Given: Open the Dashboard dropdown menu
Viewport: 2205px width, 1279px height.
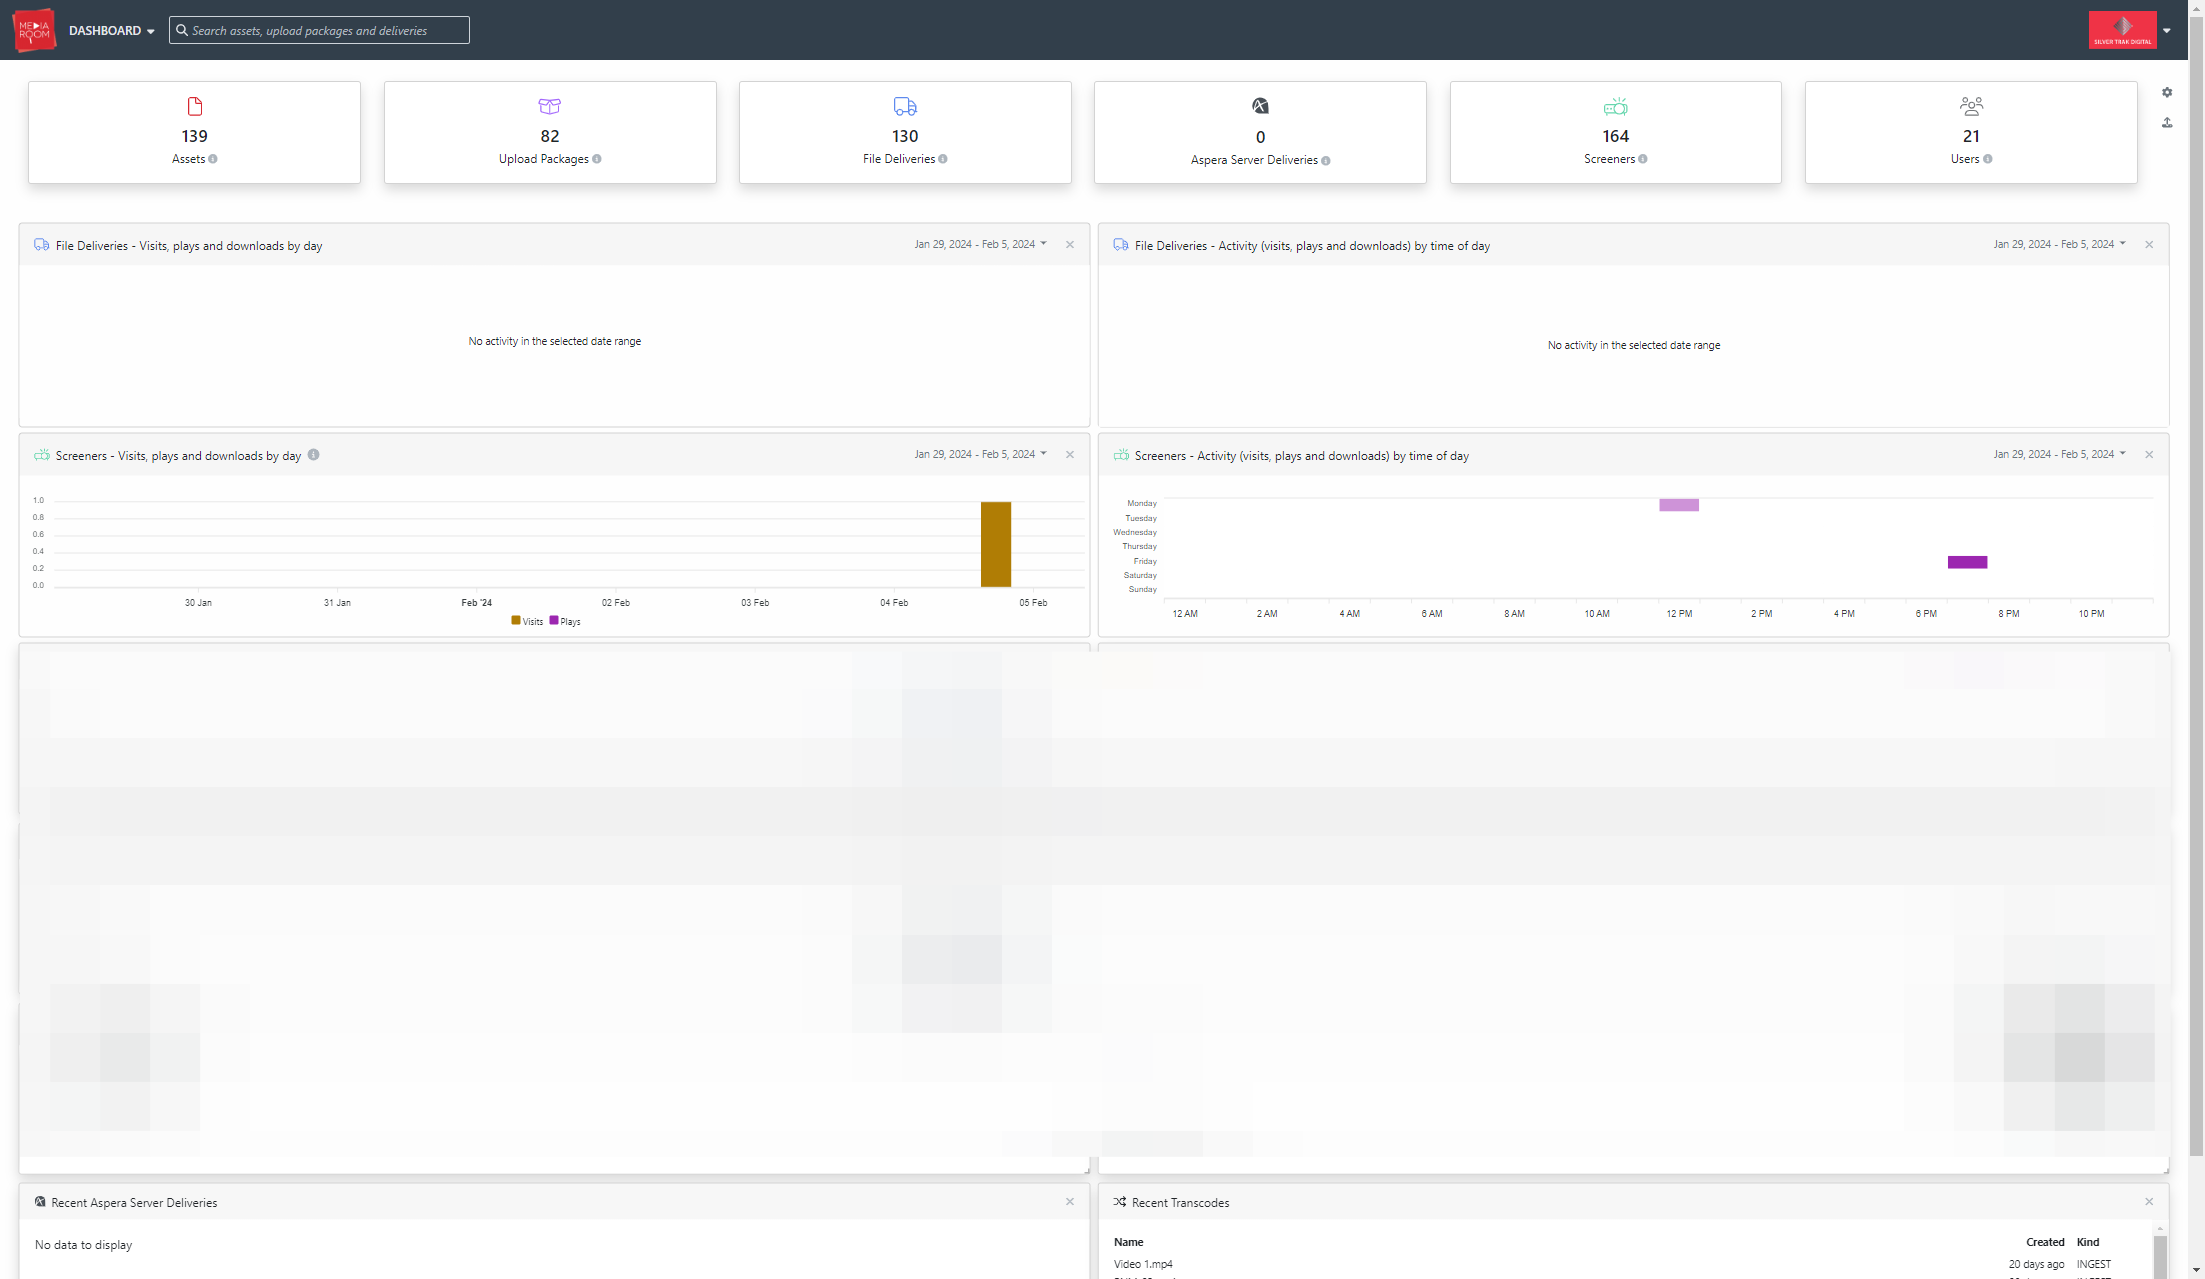Looking at the screenshot, I should [x=111, y=31].
